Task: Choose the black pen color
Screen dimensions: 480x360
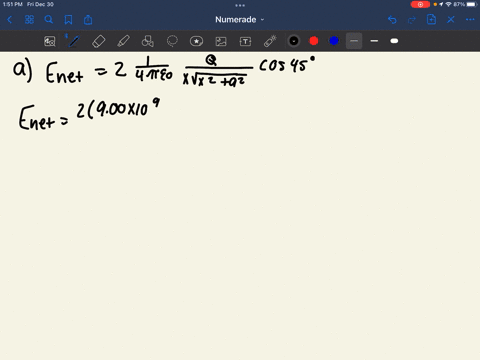Action: click(x=294, y=41)
